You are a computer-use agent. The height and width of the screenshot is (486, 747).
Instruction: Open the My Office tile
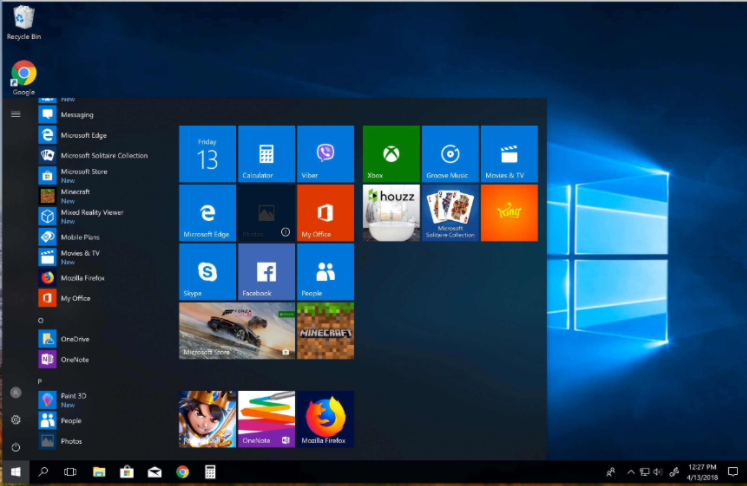[x=325, y=213]
